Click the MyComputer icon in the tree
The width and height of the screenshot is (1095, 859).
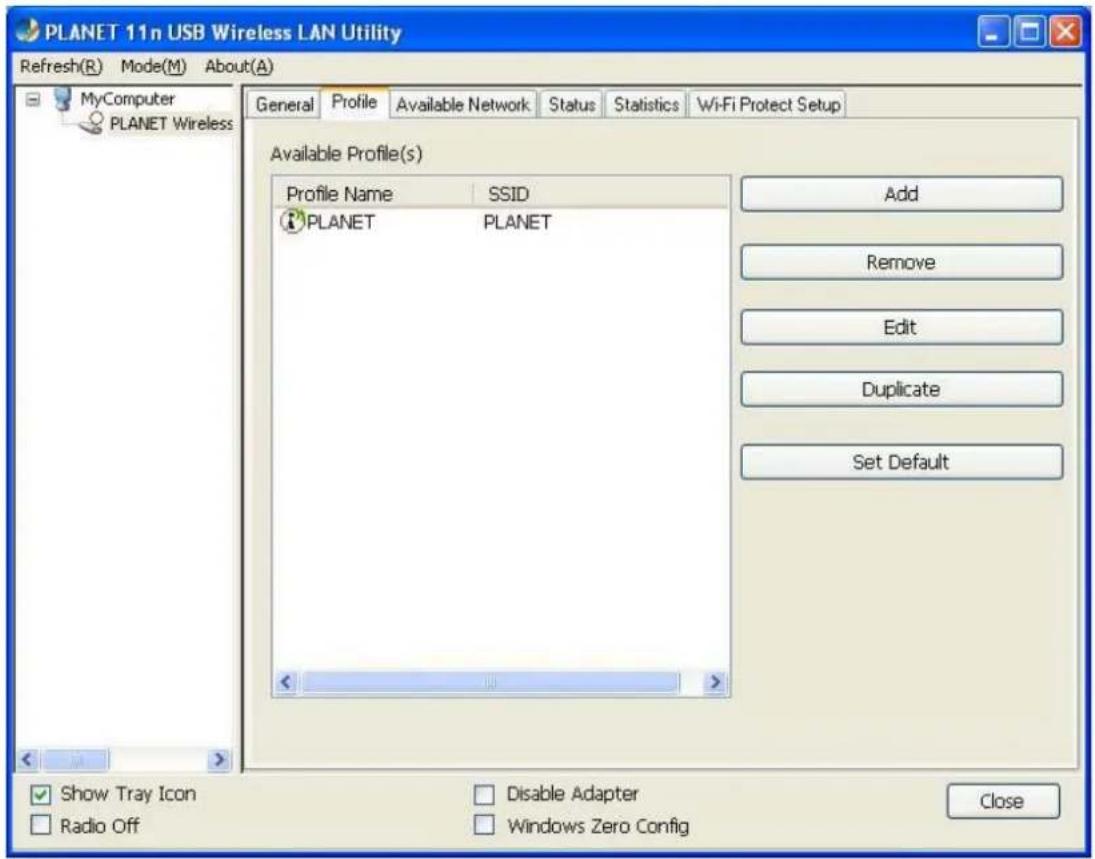coord(63,98)
